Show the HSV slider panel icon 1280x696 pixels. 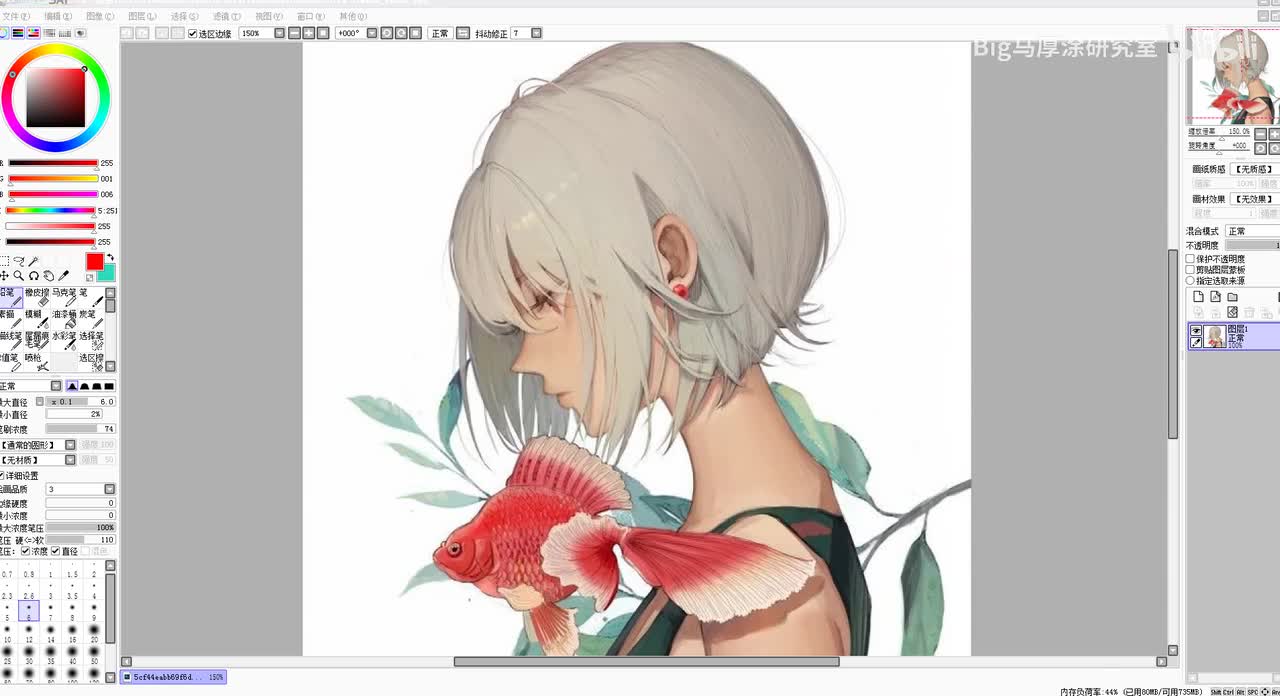(x=33, y=33)
